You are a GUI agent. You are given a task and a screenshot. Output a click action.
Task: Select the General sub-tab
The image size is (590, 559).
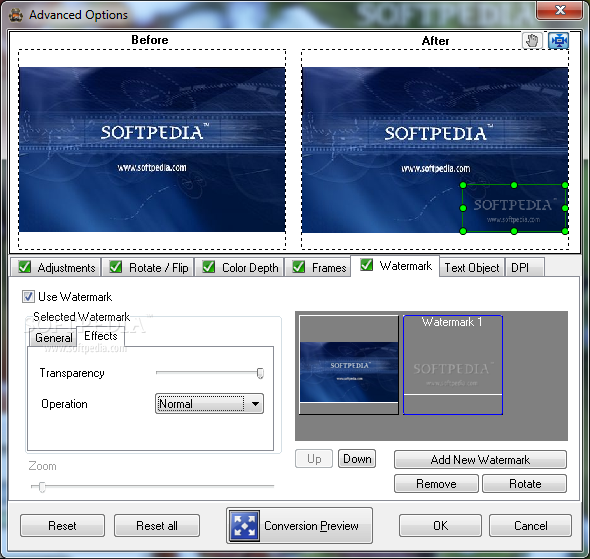53,338
